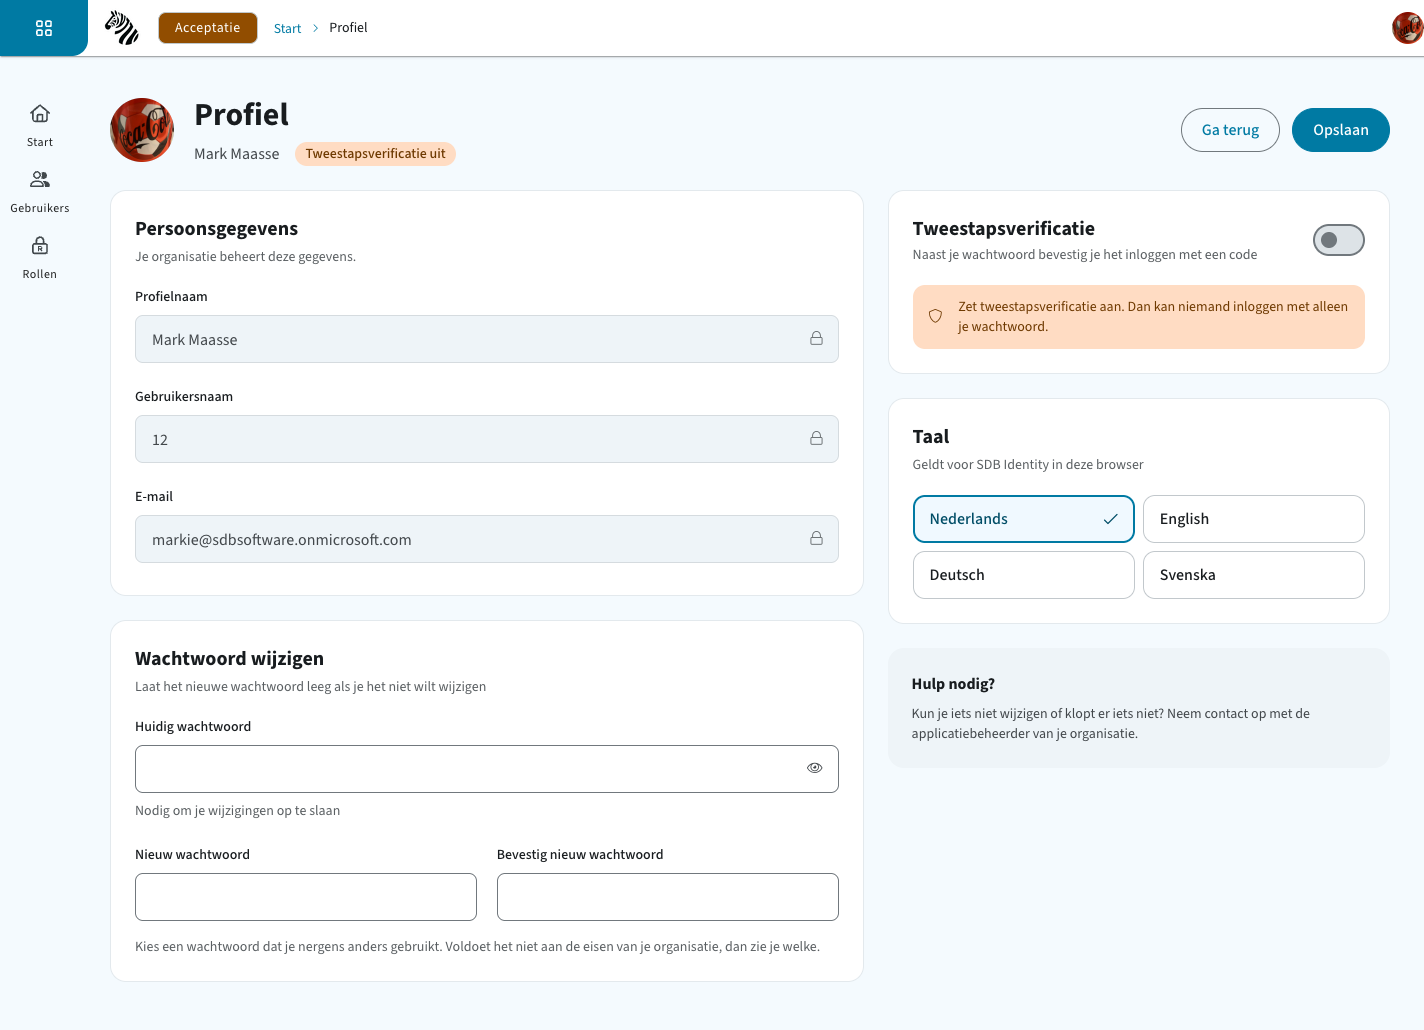Click lock icon in Profielnaam field

[x=816, y=339]
